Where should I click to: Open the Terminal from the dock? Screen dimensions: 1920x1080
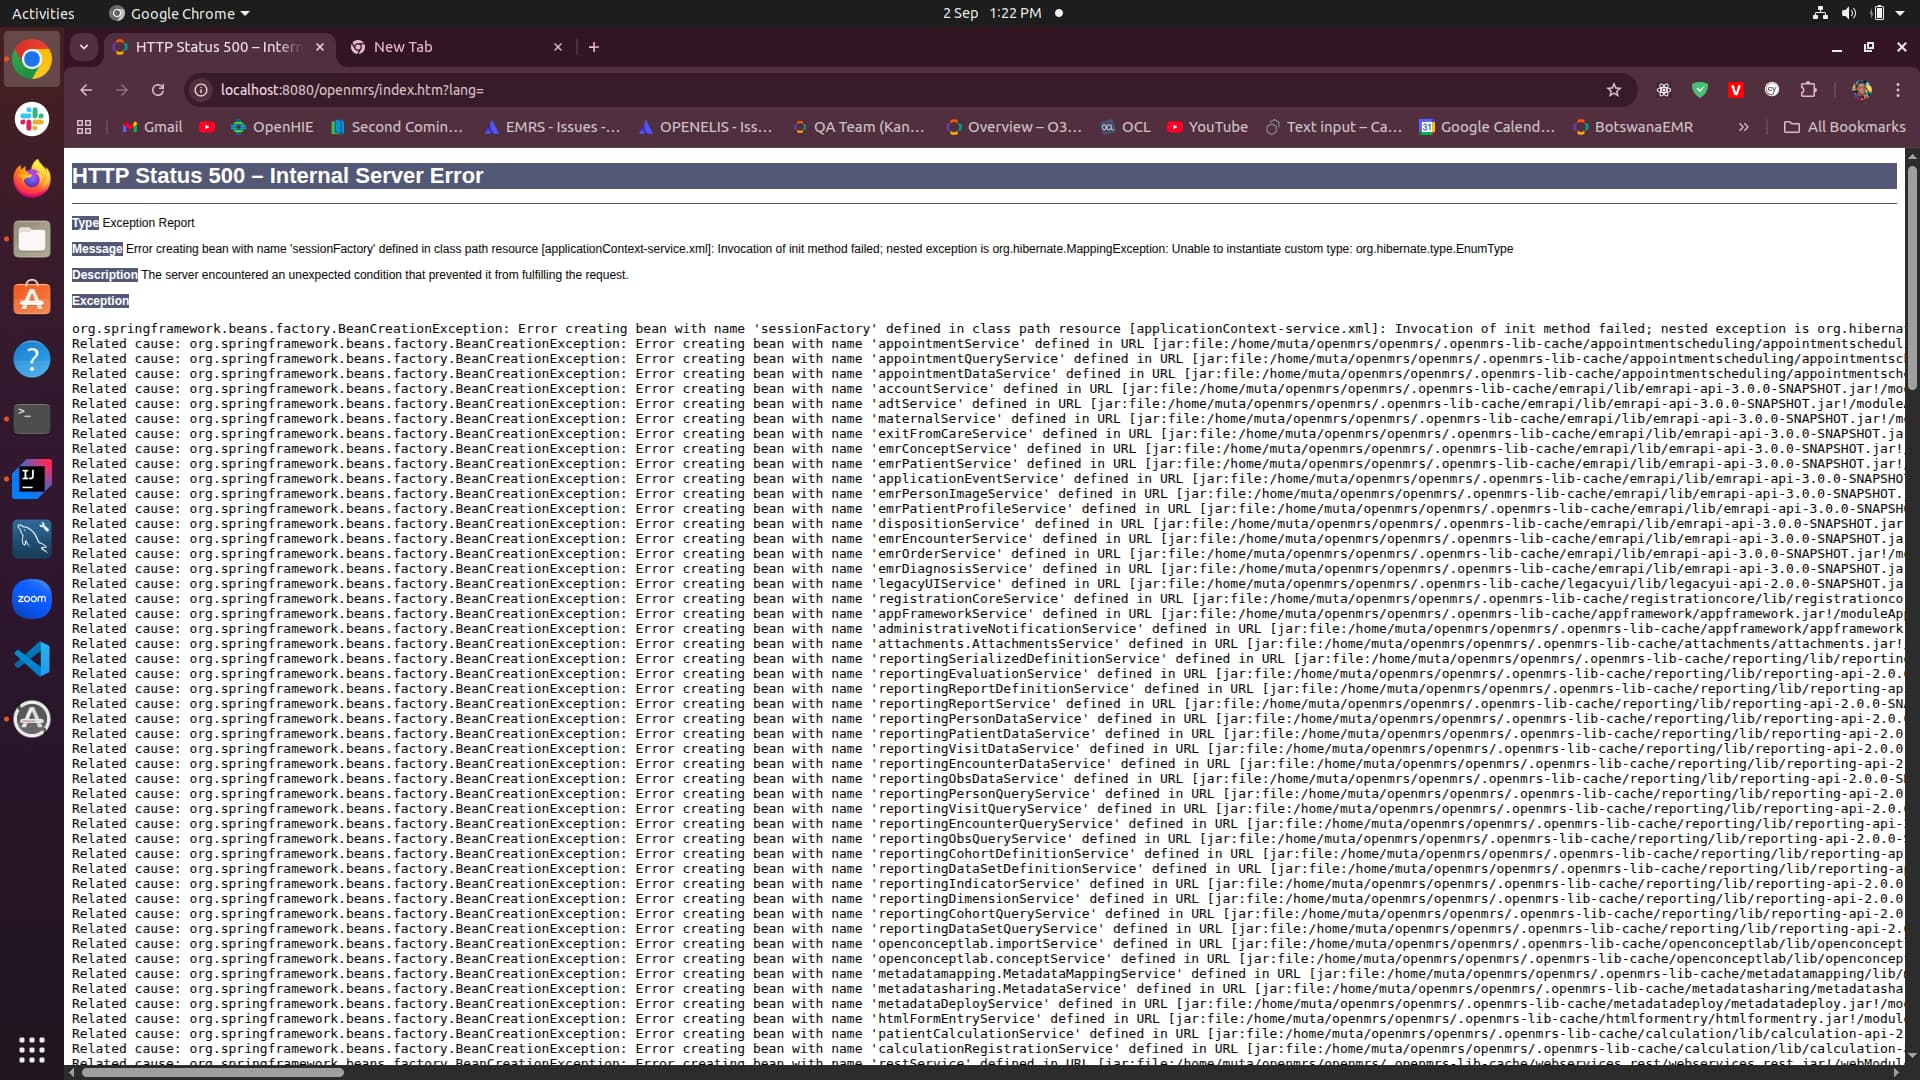coord(32,418)
